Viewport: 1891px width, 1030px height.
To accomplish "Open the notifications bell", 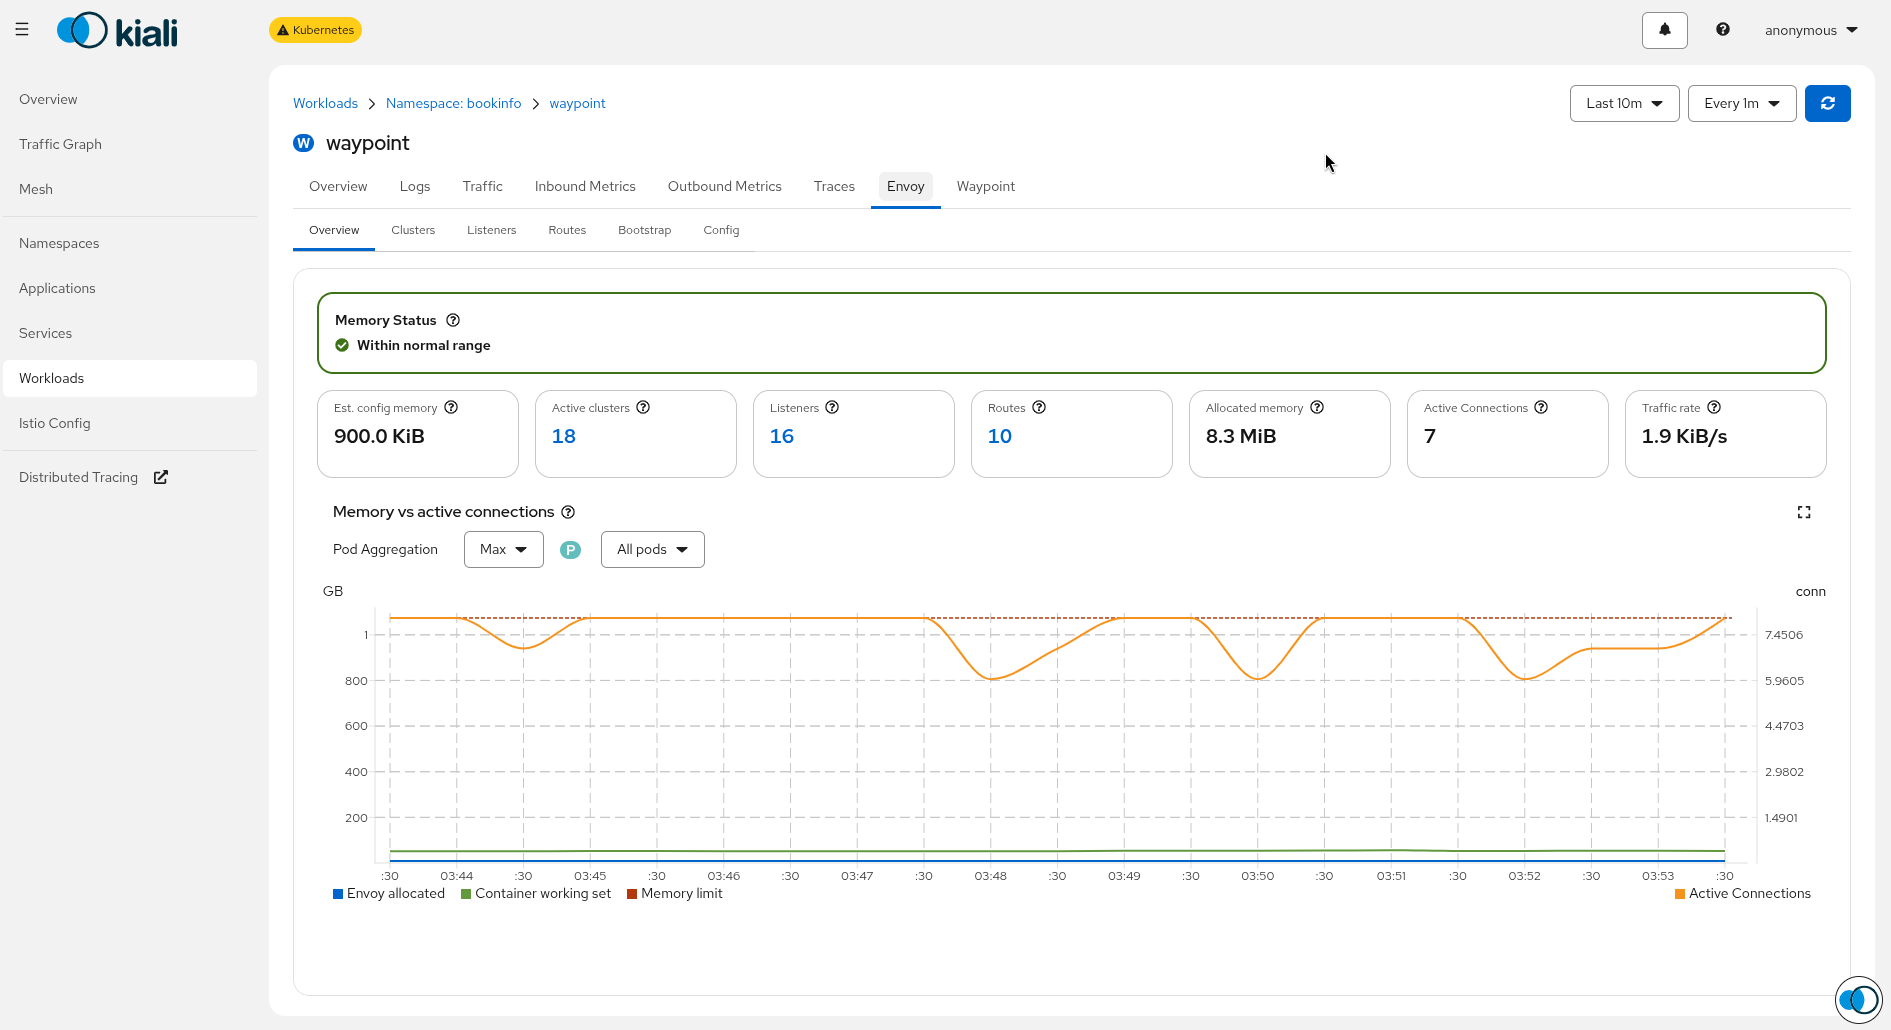I will (x=1664, y=30).
